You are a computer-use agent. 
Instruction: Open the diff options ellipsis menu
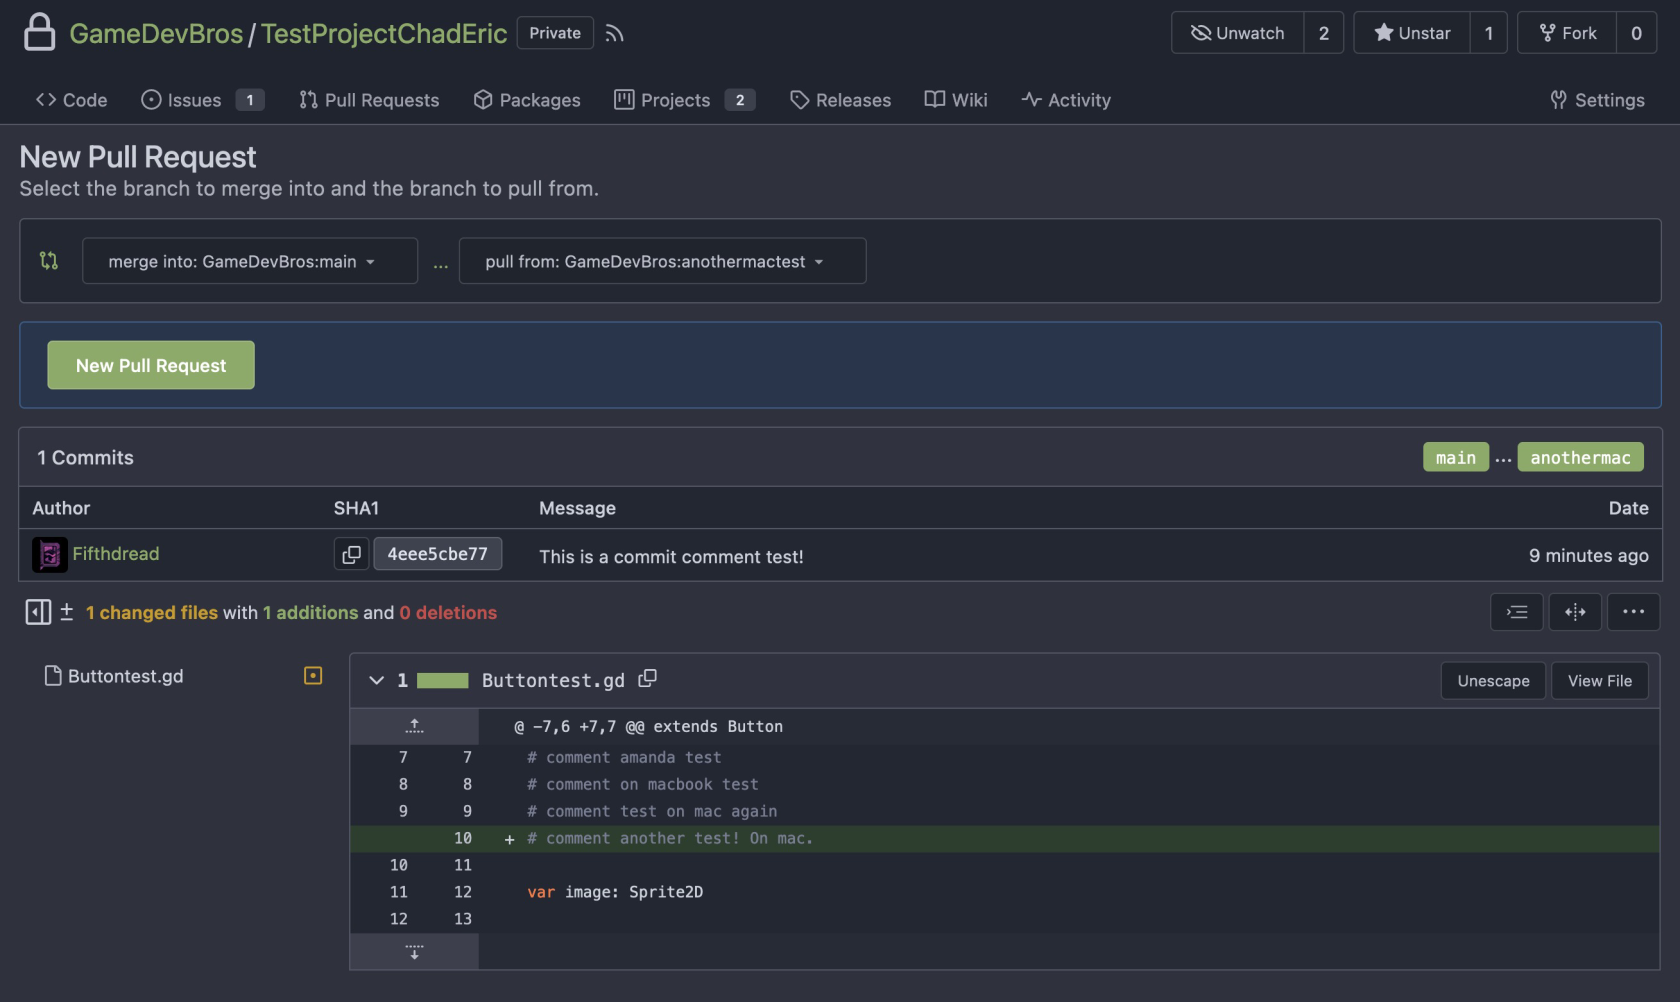1633,612
